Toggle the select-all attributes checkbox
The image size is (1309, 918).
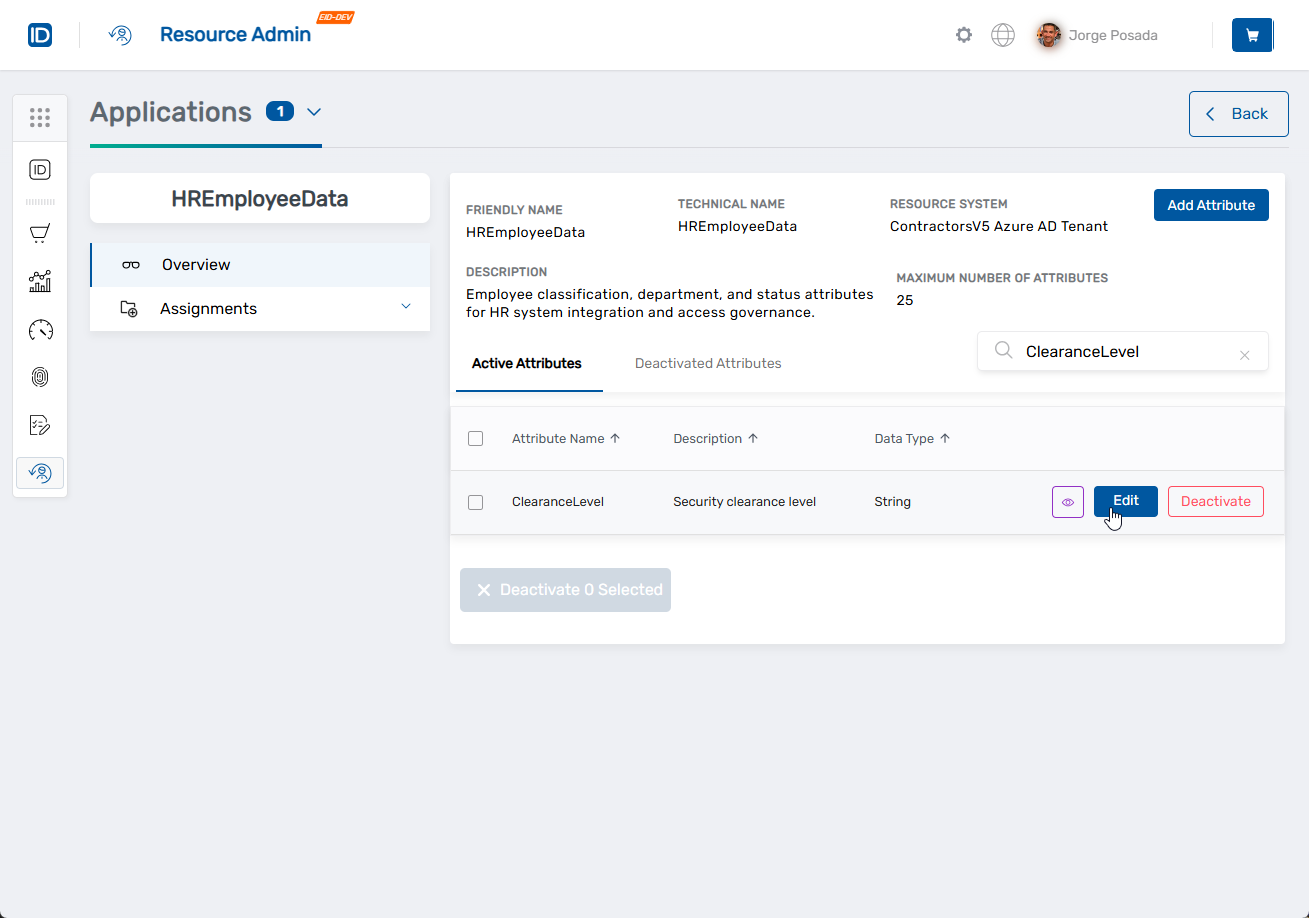pyautogui.click(x=476, y=439)
